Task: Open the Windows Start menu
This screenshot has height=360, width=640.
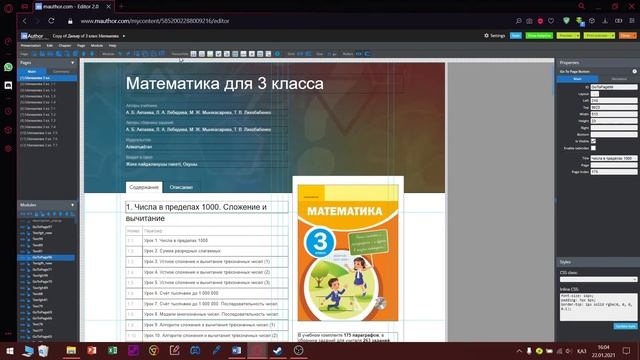Action: click(9, 351)
